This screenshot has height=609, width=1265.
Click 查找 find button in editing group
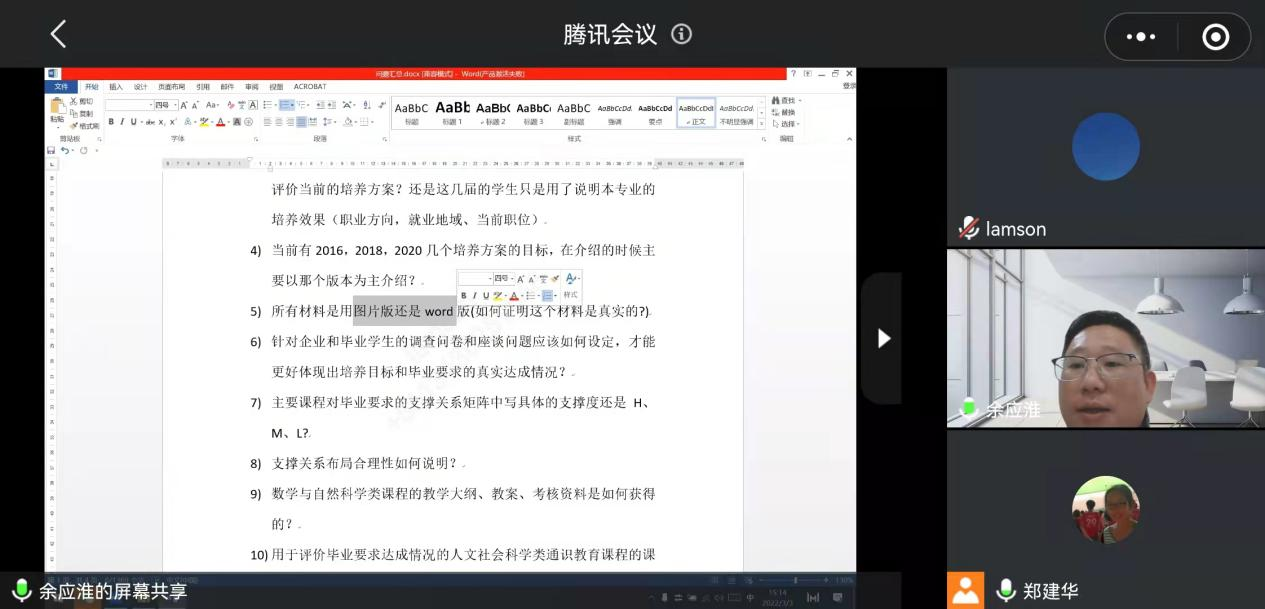click(784, 101)
